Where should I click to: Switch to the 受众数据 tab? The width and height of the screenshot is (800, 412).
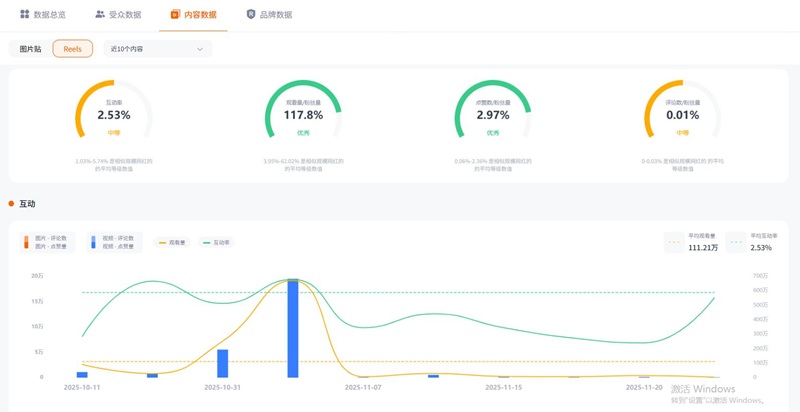(x=118, y=15)
